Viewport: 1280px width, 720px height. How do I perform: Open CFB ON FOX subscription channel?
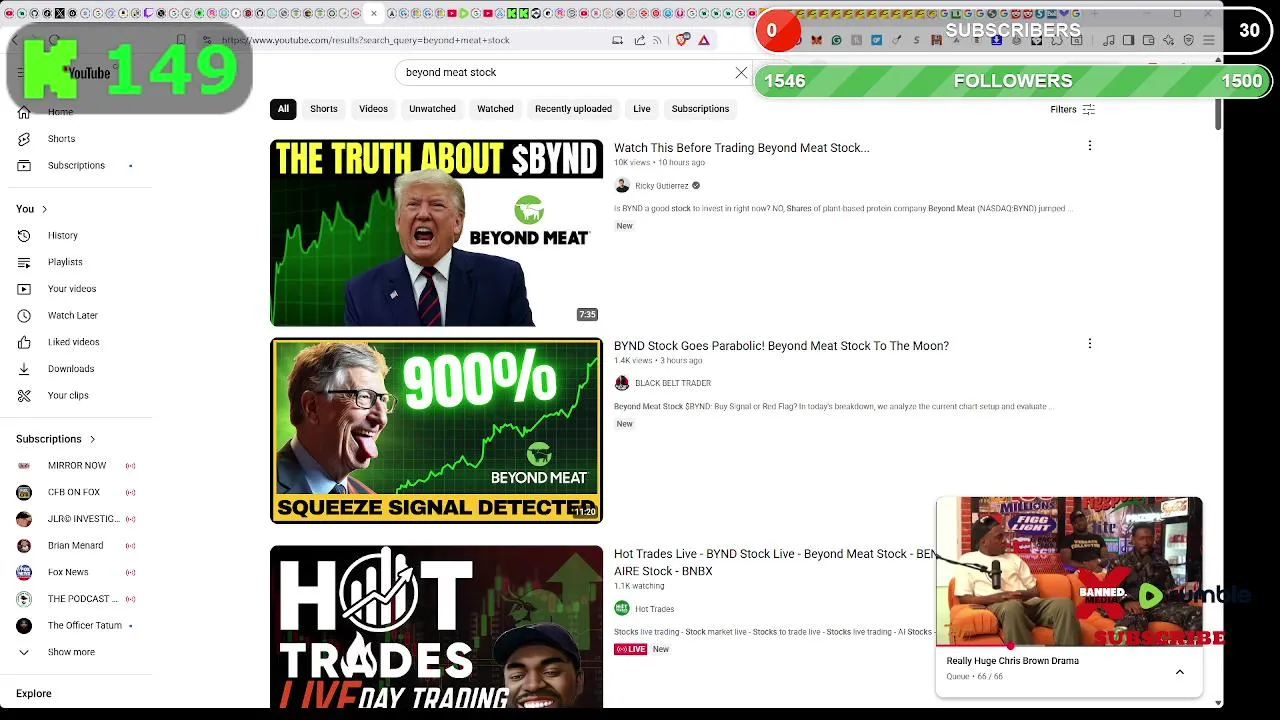[x=76, y=492]
